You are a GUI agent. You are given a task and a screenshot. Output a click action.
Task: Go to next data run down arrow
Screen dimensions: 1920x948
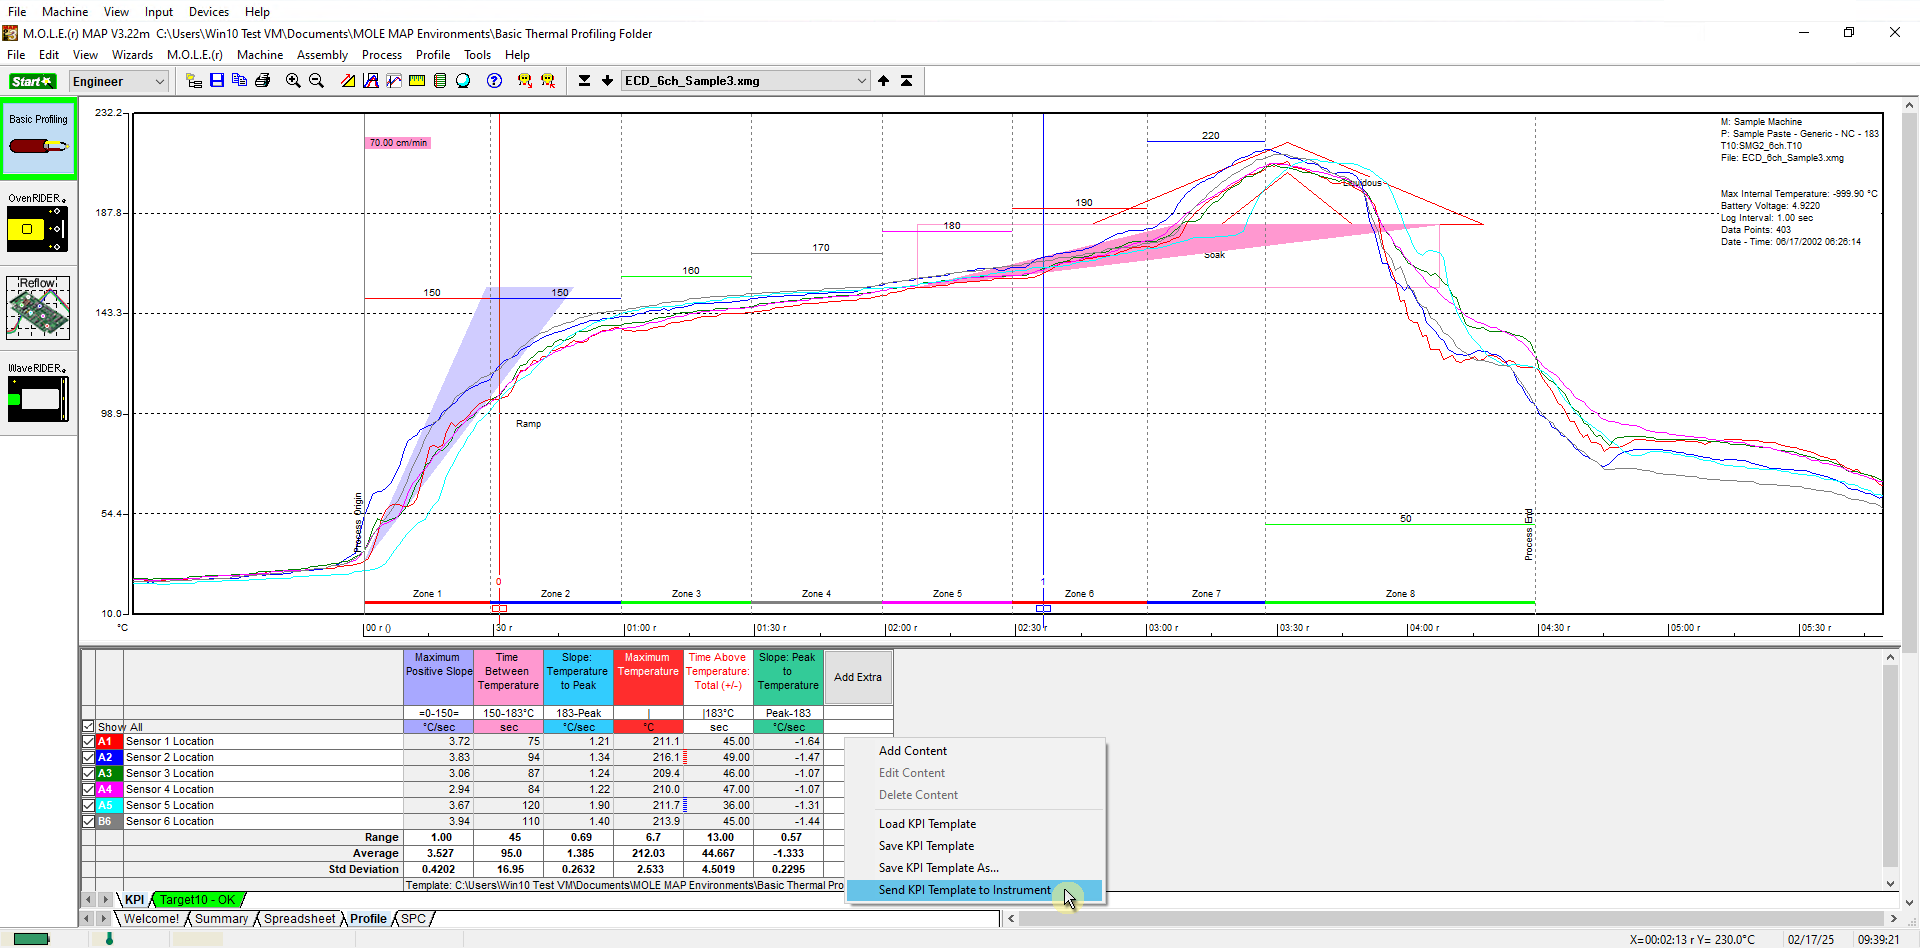click(x=607, y=81)
